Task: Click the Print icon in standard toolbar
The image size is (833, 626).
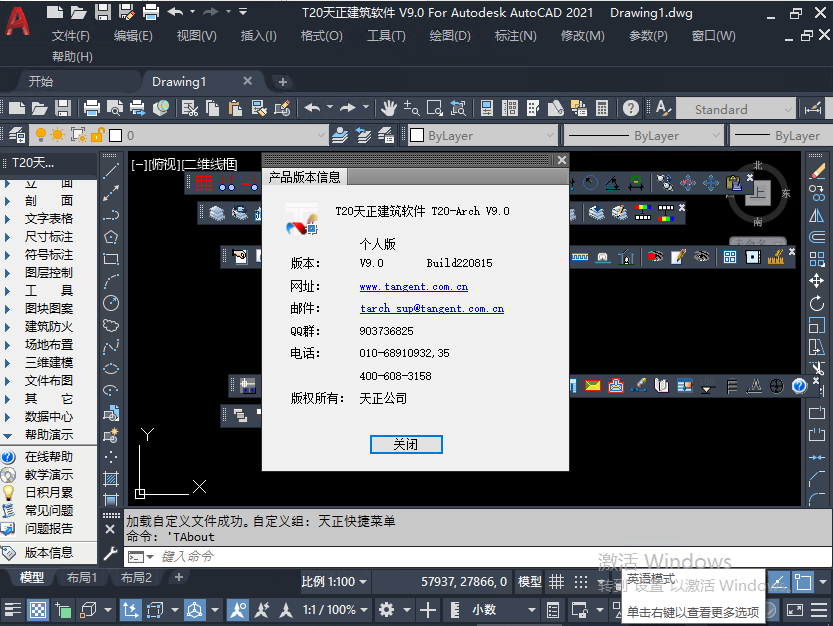Action: tap(92, 108)
